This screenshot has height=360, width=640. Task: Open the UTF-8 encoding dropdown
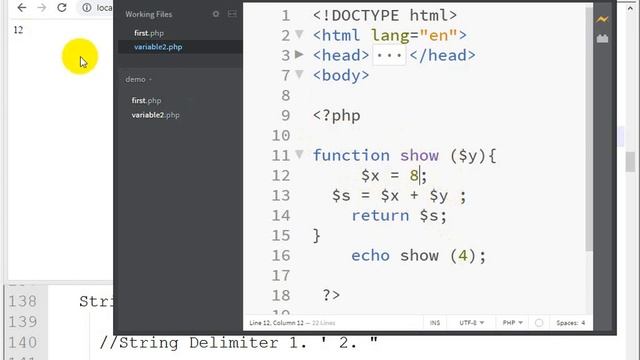tap(471, 323)
